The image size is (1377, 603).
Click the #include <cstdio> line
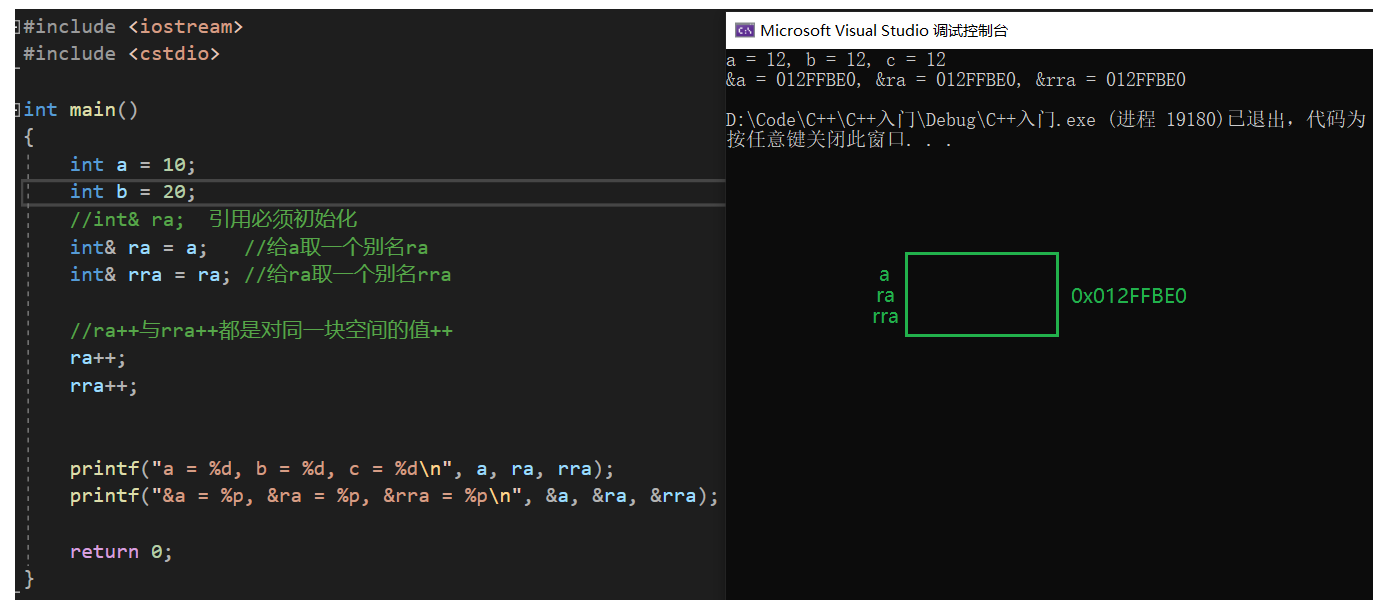click(121, 54)
